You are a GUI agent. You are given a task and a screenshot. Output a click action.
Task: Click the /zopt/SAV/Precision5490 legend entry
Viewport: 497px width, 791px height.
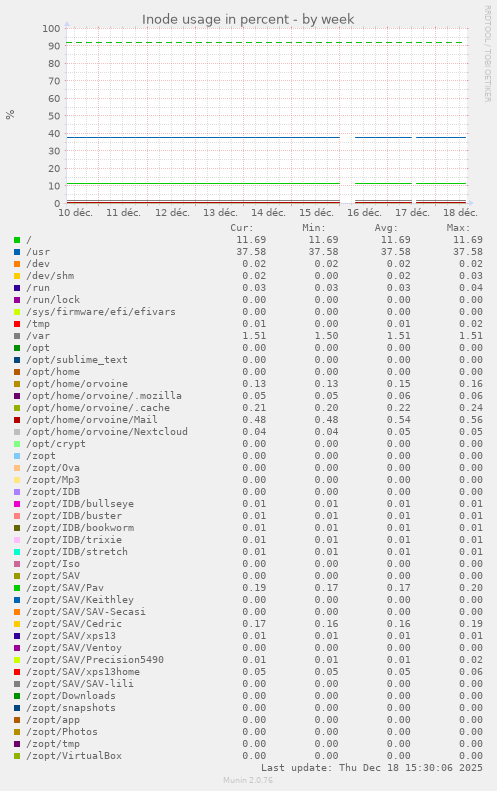[x=95, y=660]
